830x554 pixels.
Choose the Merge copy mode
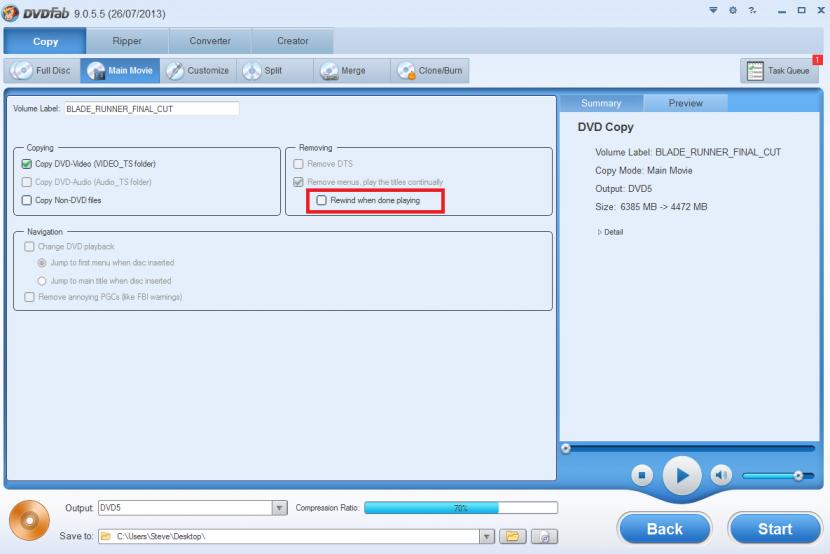[352, 70]
